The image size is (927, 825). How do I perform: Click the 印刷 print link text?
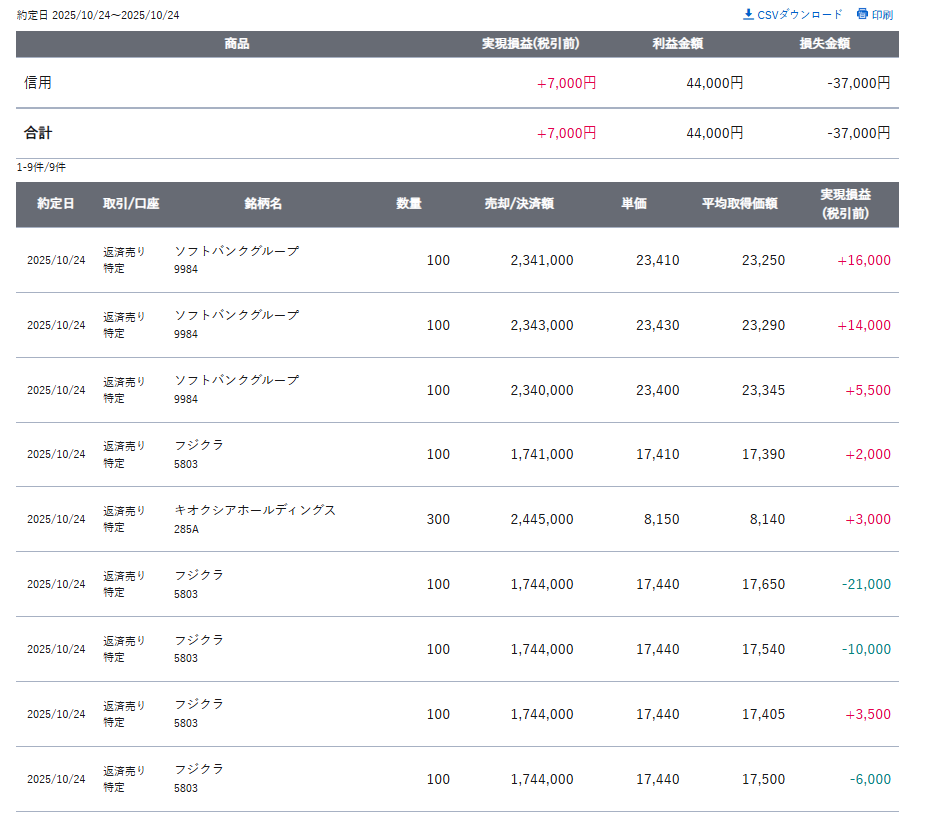(882, 15)
